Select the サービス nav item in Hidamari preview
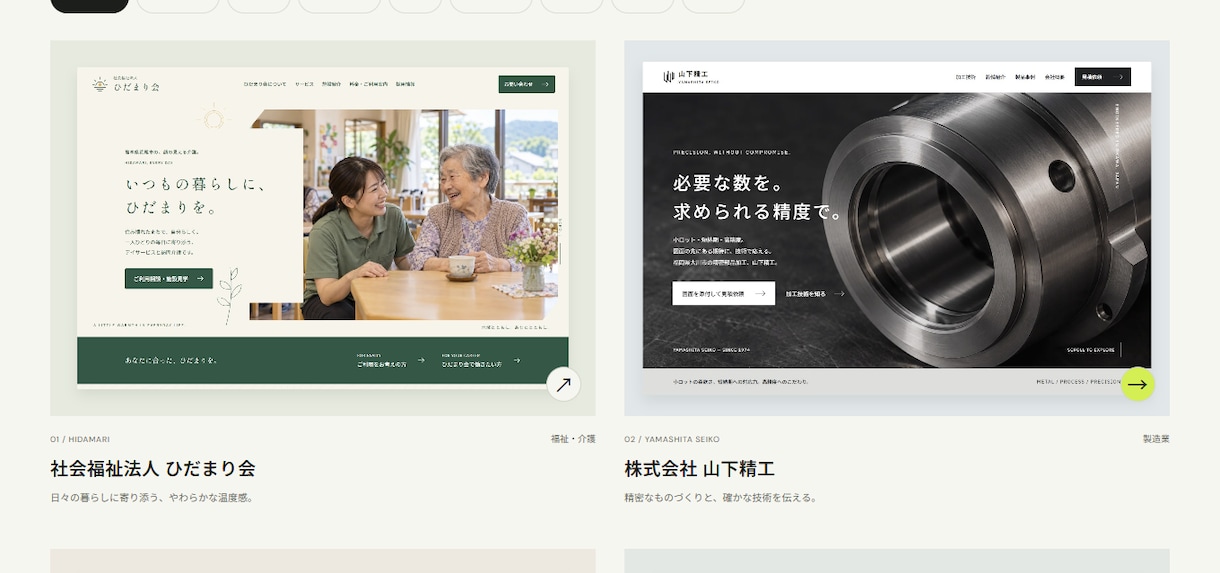The height and width of the screenshot is (573, 1220). [304, 85]
